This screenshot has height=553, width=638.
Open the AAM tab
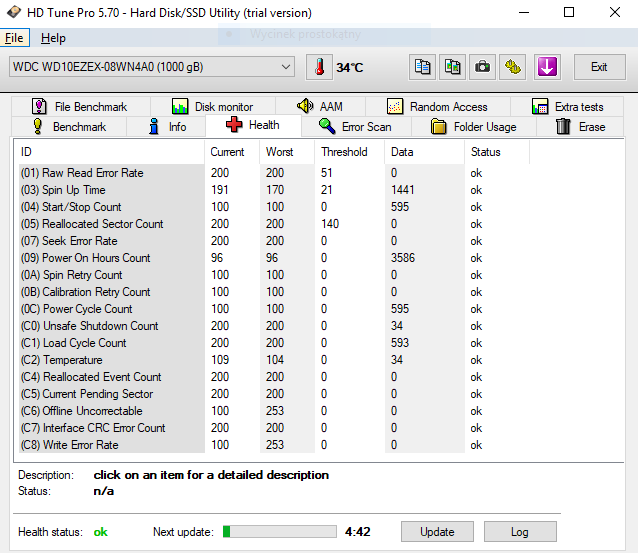320,107
